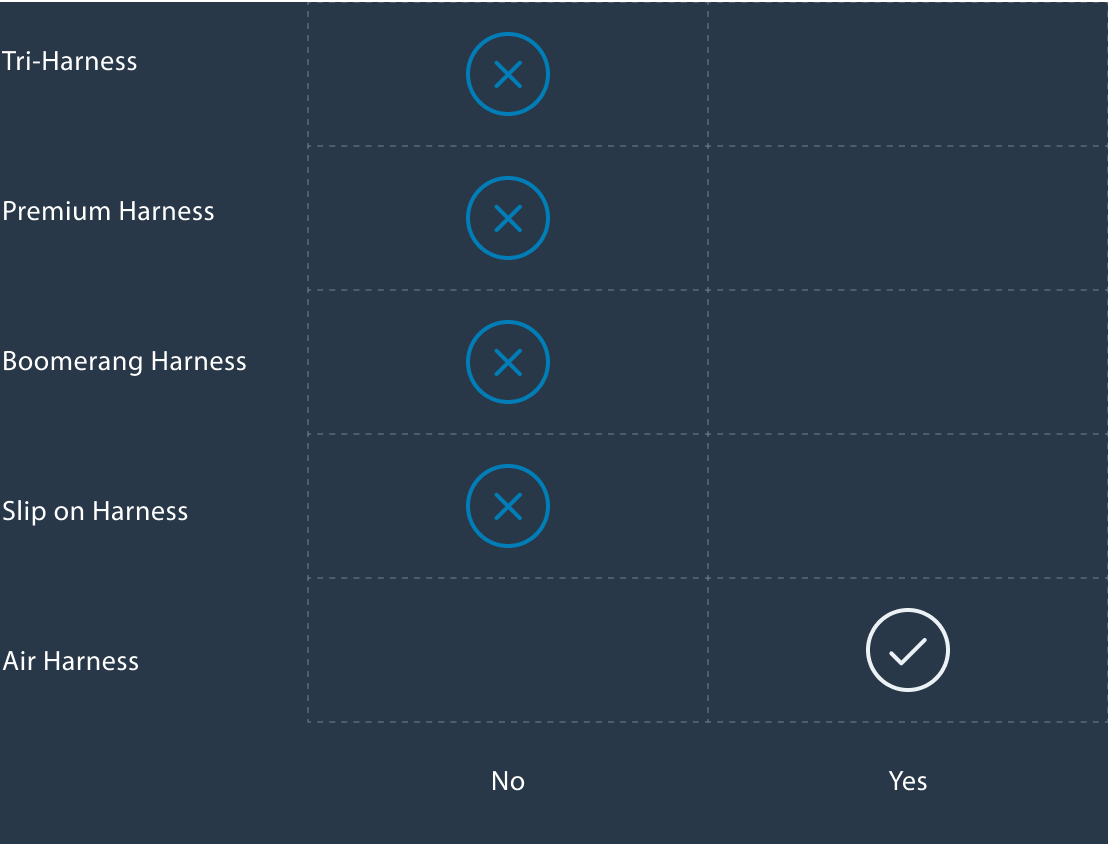Screen dimensions: 1109x844
Task: Select the Boomerang Harness row label
Action: (124, 361)
